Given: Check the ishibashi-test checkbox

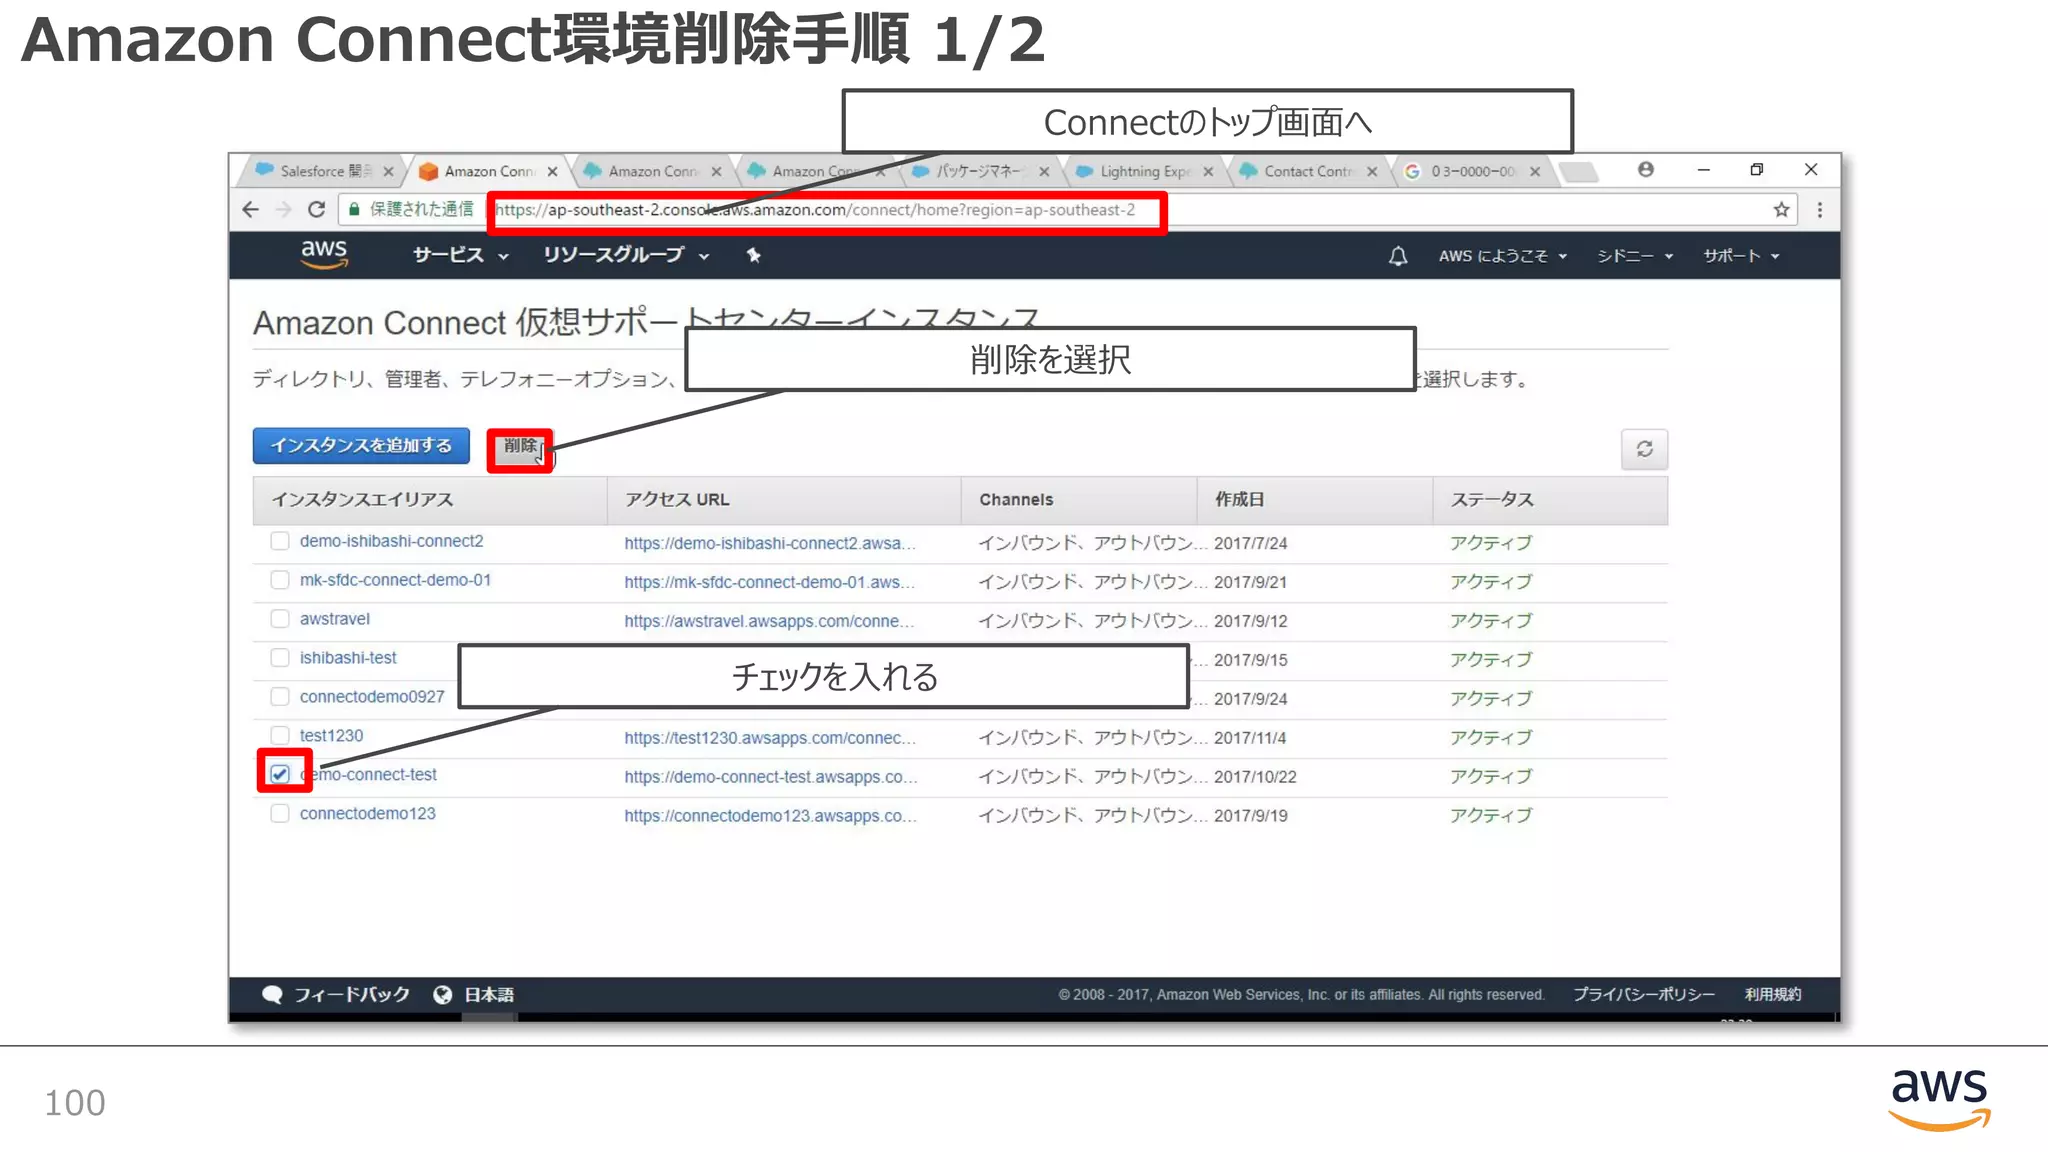Looking at the screenshot, I should (x=280, y=658).
